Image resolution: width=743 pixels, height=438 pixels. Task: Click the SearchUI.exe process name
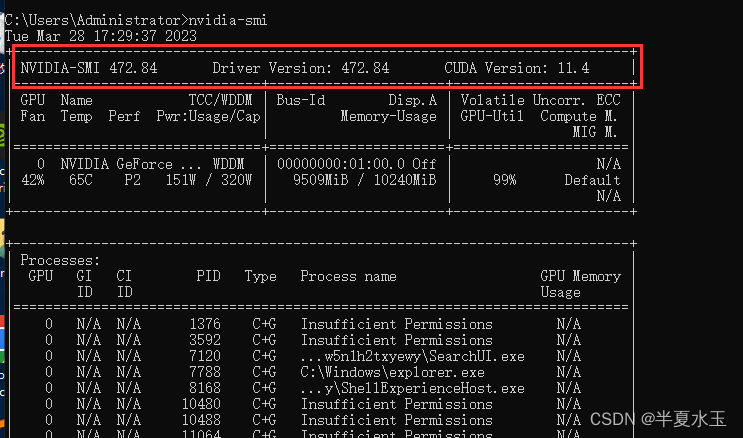tap(412, 356)
